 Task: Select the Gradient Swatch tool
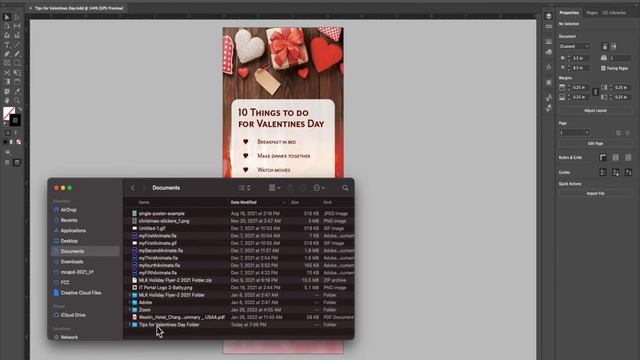(7, 82)
